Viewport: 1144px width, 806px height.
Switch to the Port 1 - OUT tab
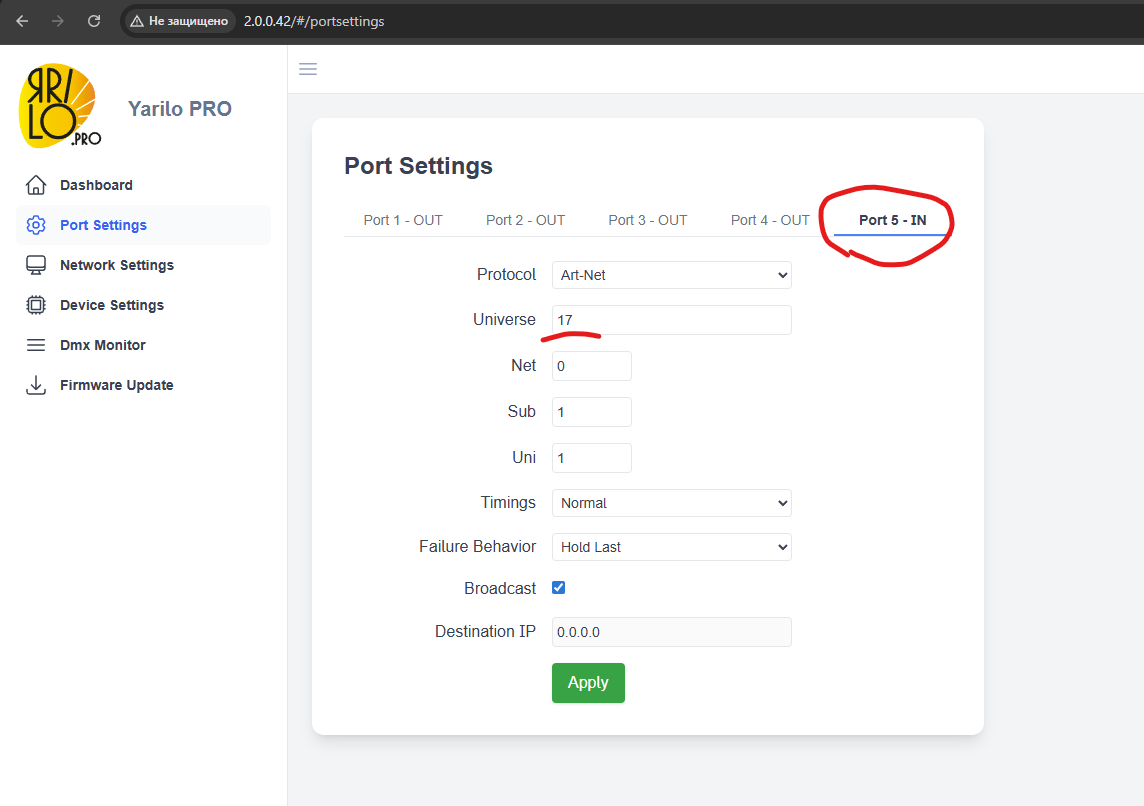pyautogui.click(x=403, y=220)
